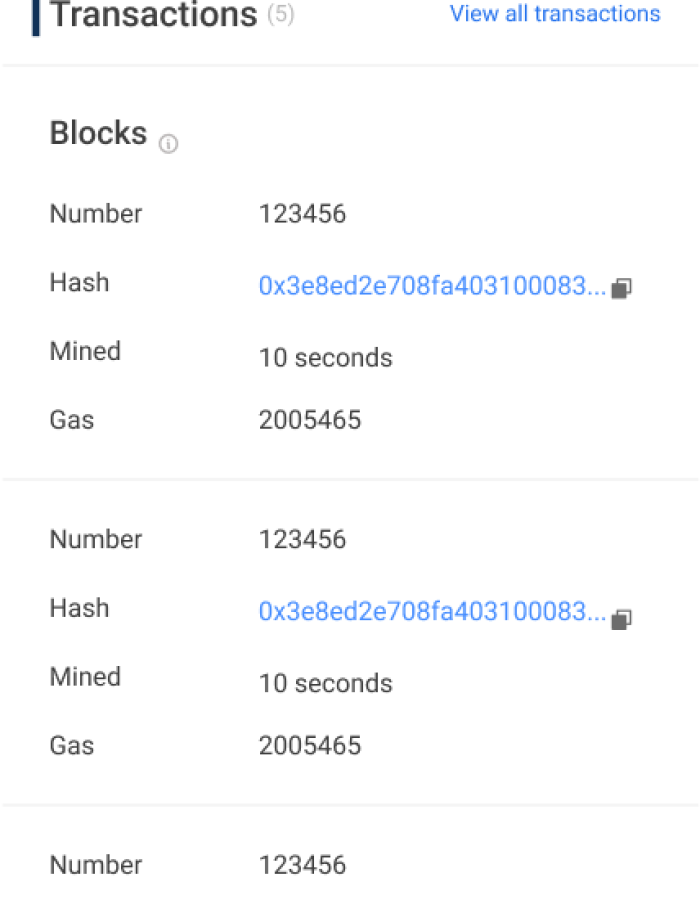
Task: Click the first block's Gas value 2005465
Action: pyautogui.click(x=309, y=419)
